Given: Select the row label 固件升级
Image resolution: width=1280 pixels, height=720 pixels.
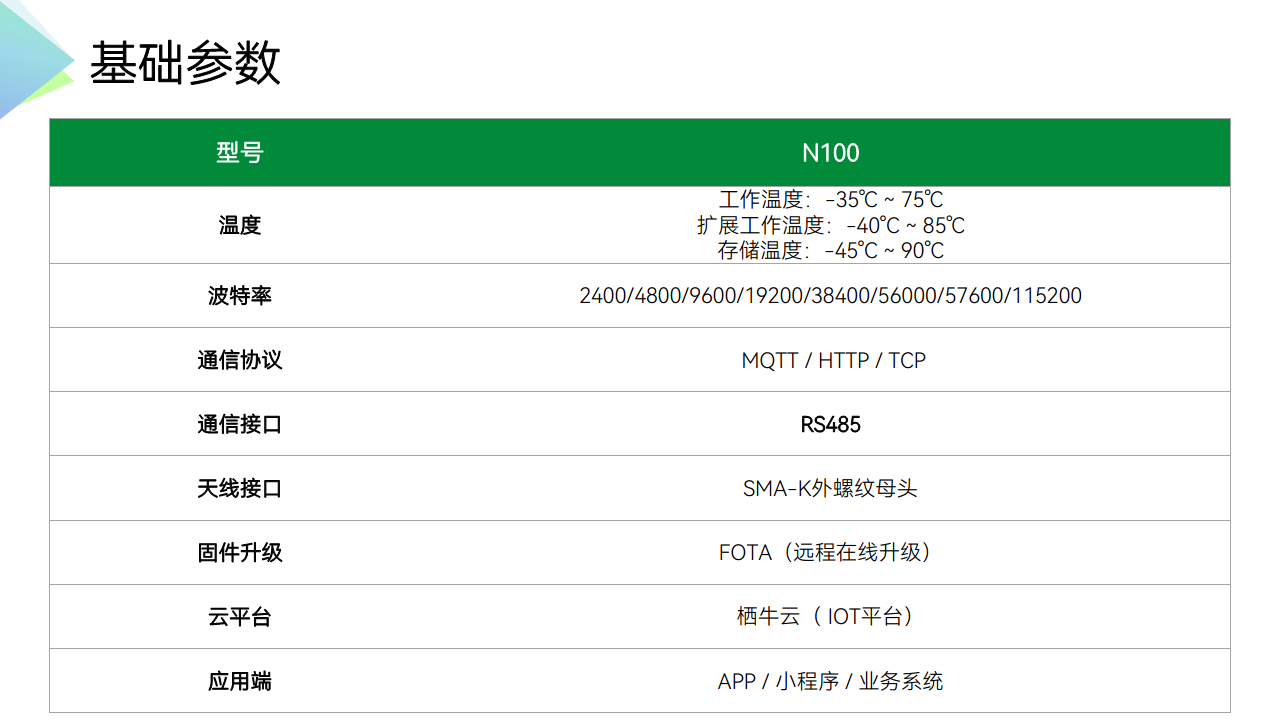Looking at the screenshot, I should tap(240, 552).
